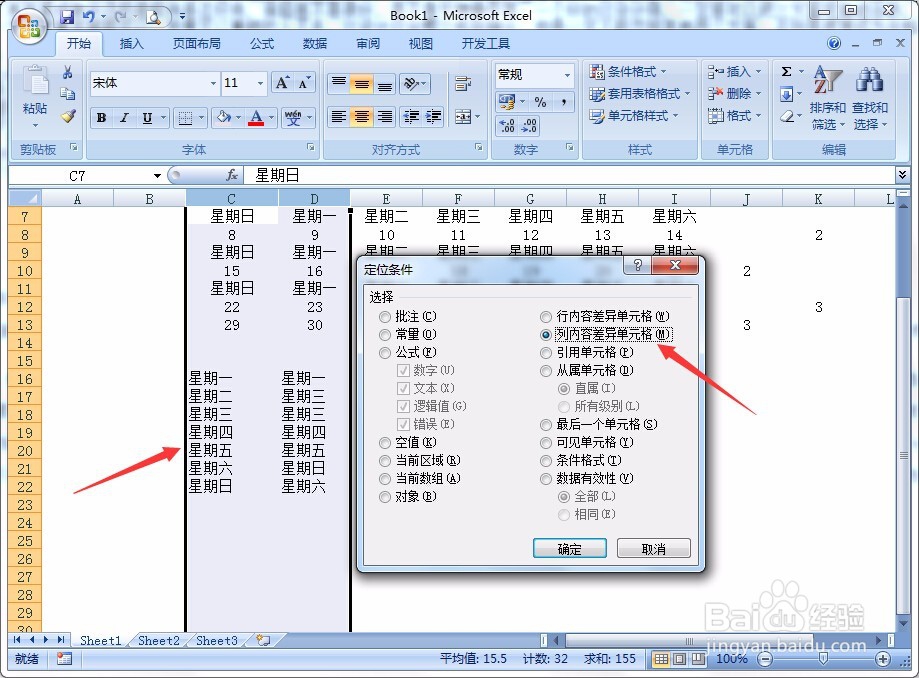
Task: Open Sort and Filter (排序和筛选)
Action: point(828,98)
